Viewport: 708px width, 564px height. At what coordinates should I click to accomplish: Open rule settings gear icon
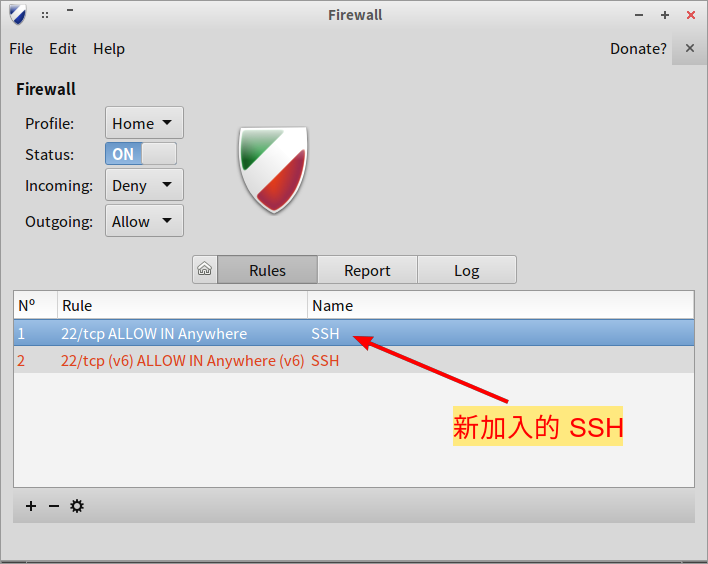coord(77,506)
